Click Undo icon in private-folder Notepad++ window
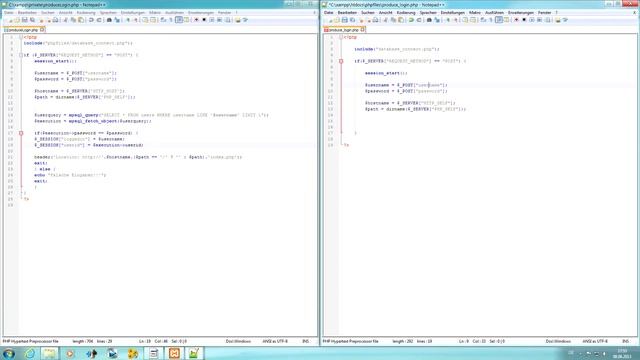Screen dimensions: 640x360 [91, 20]
